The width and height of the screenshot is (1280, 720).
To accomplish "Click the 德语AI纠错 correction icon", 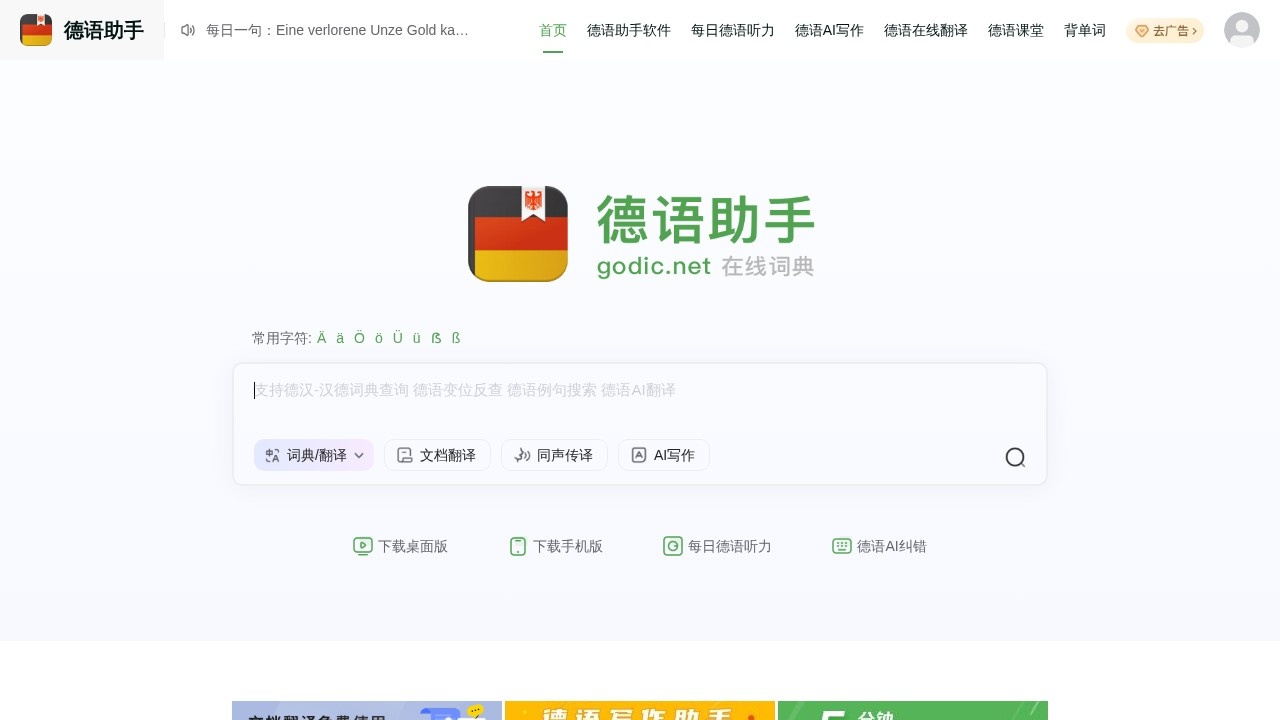I will 841,546.
